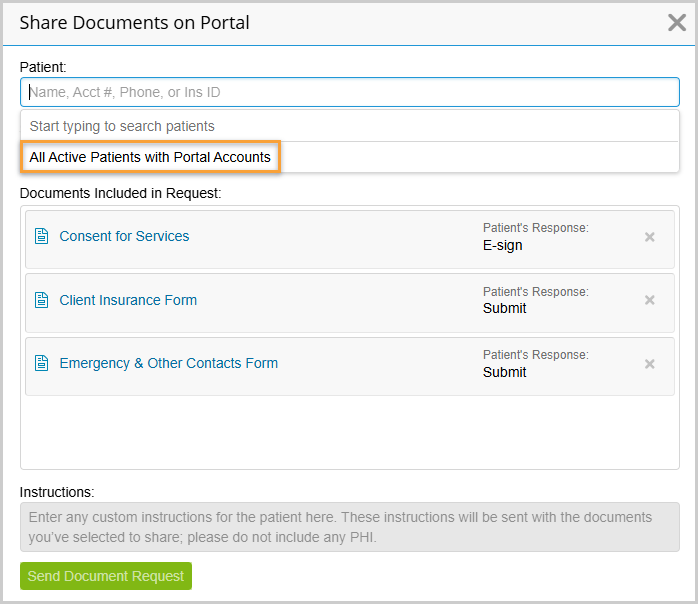Image resolution: width=698 pixels, height=604 pixels.
Task: Click the Patient search input field
Action: tap(349, 92)
